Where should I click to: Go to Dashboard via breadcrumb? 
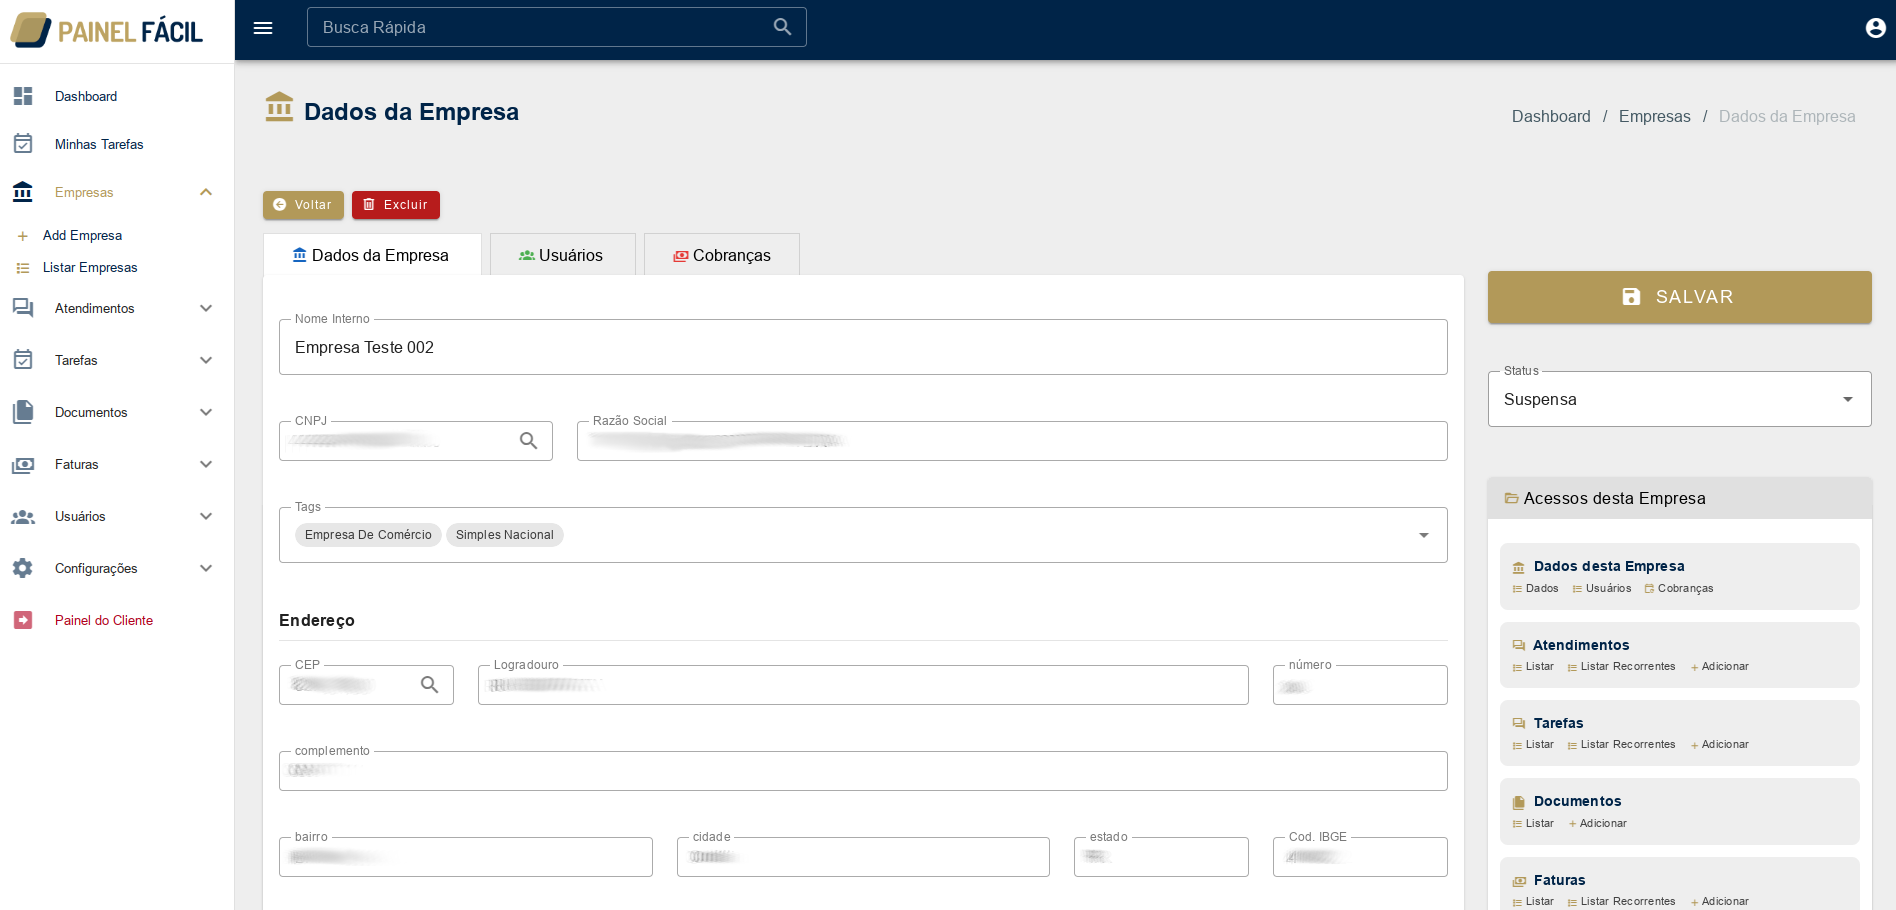tap(1550, 116)
